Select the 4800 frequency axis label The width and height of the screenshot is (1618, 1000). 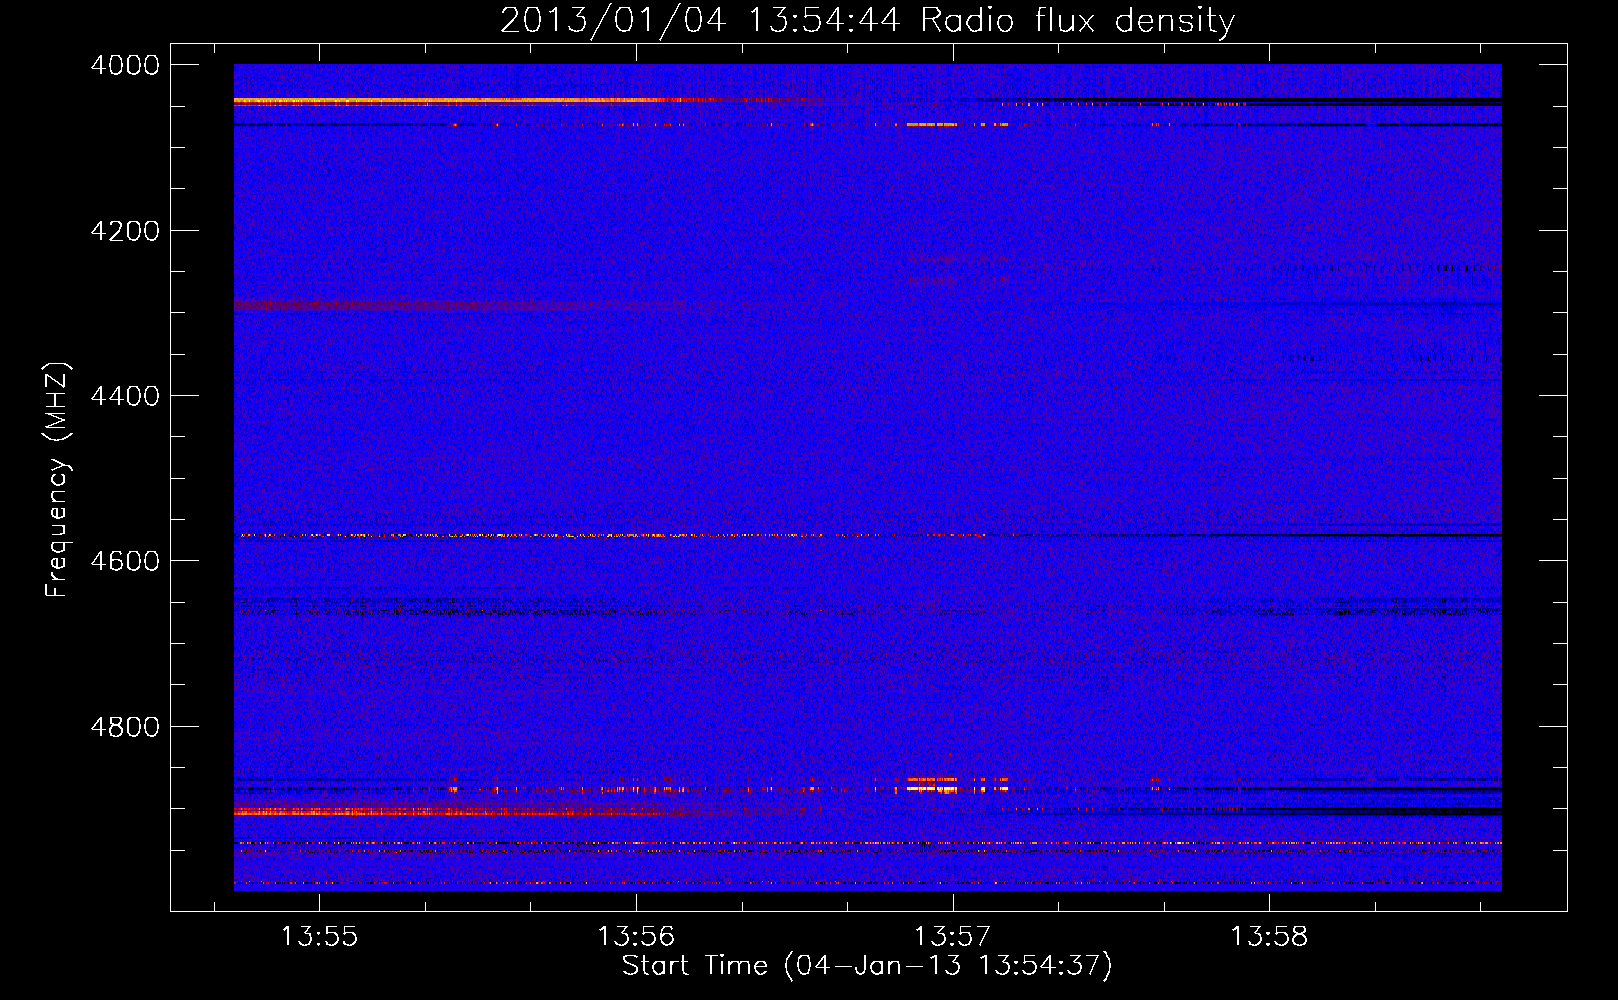(125, 727)
